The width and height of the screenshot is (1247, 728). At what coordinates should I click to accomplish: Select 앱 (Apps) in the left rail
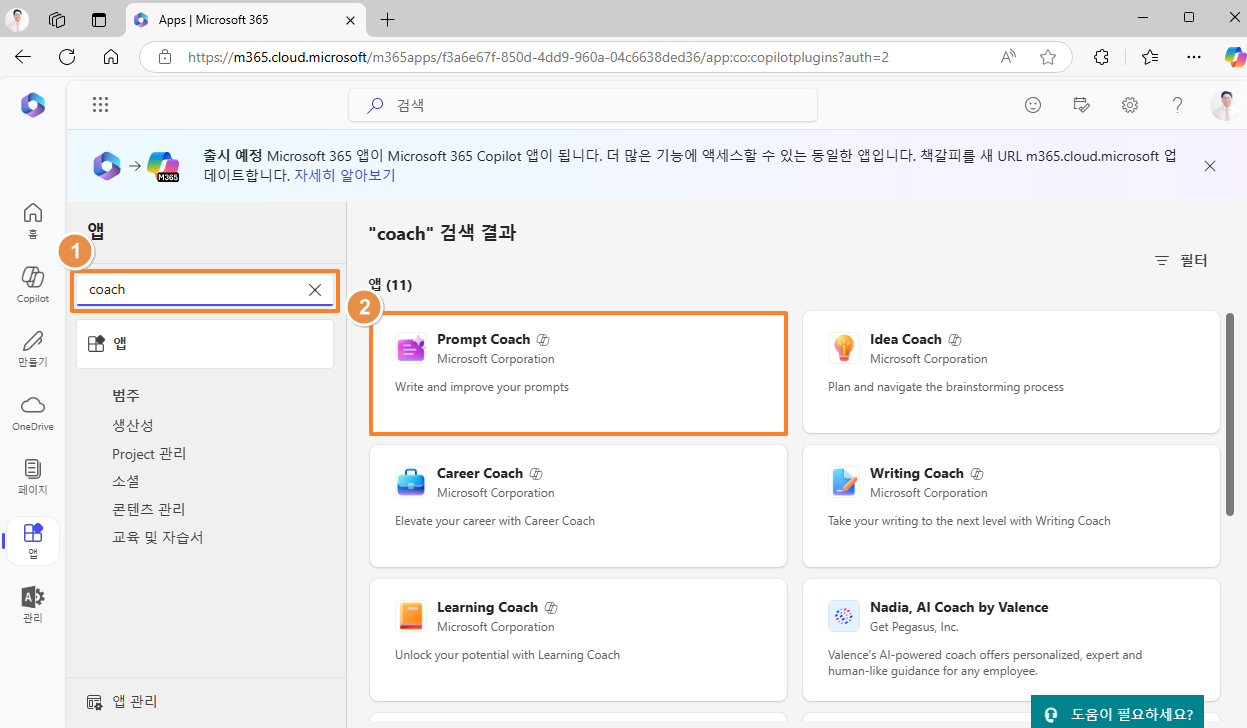[x=33, y=540]
